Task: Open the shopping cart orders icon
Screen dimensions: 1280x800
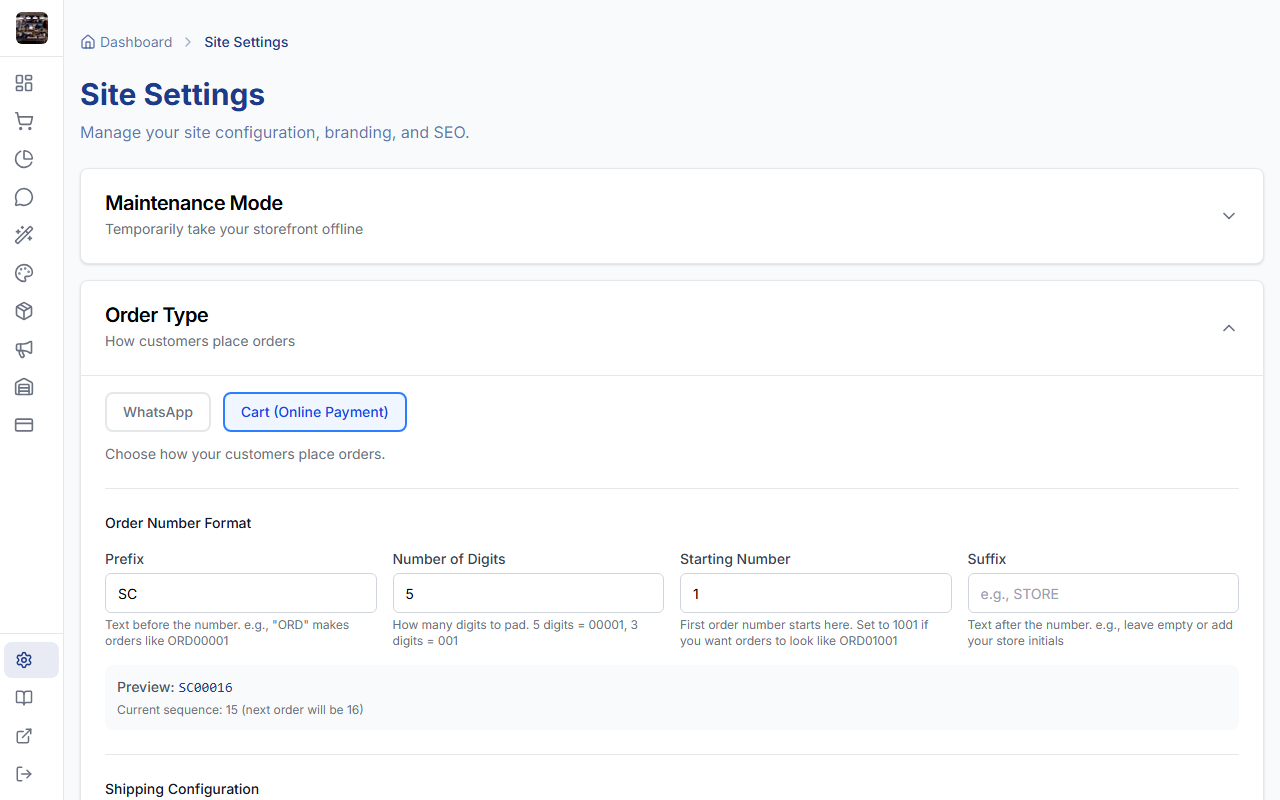Action: [x=24, y=121]
